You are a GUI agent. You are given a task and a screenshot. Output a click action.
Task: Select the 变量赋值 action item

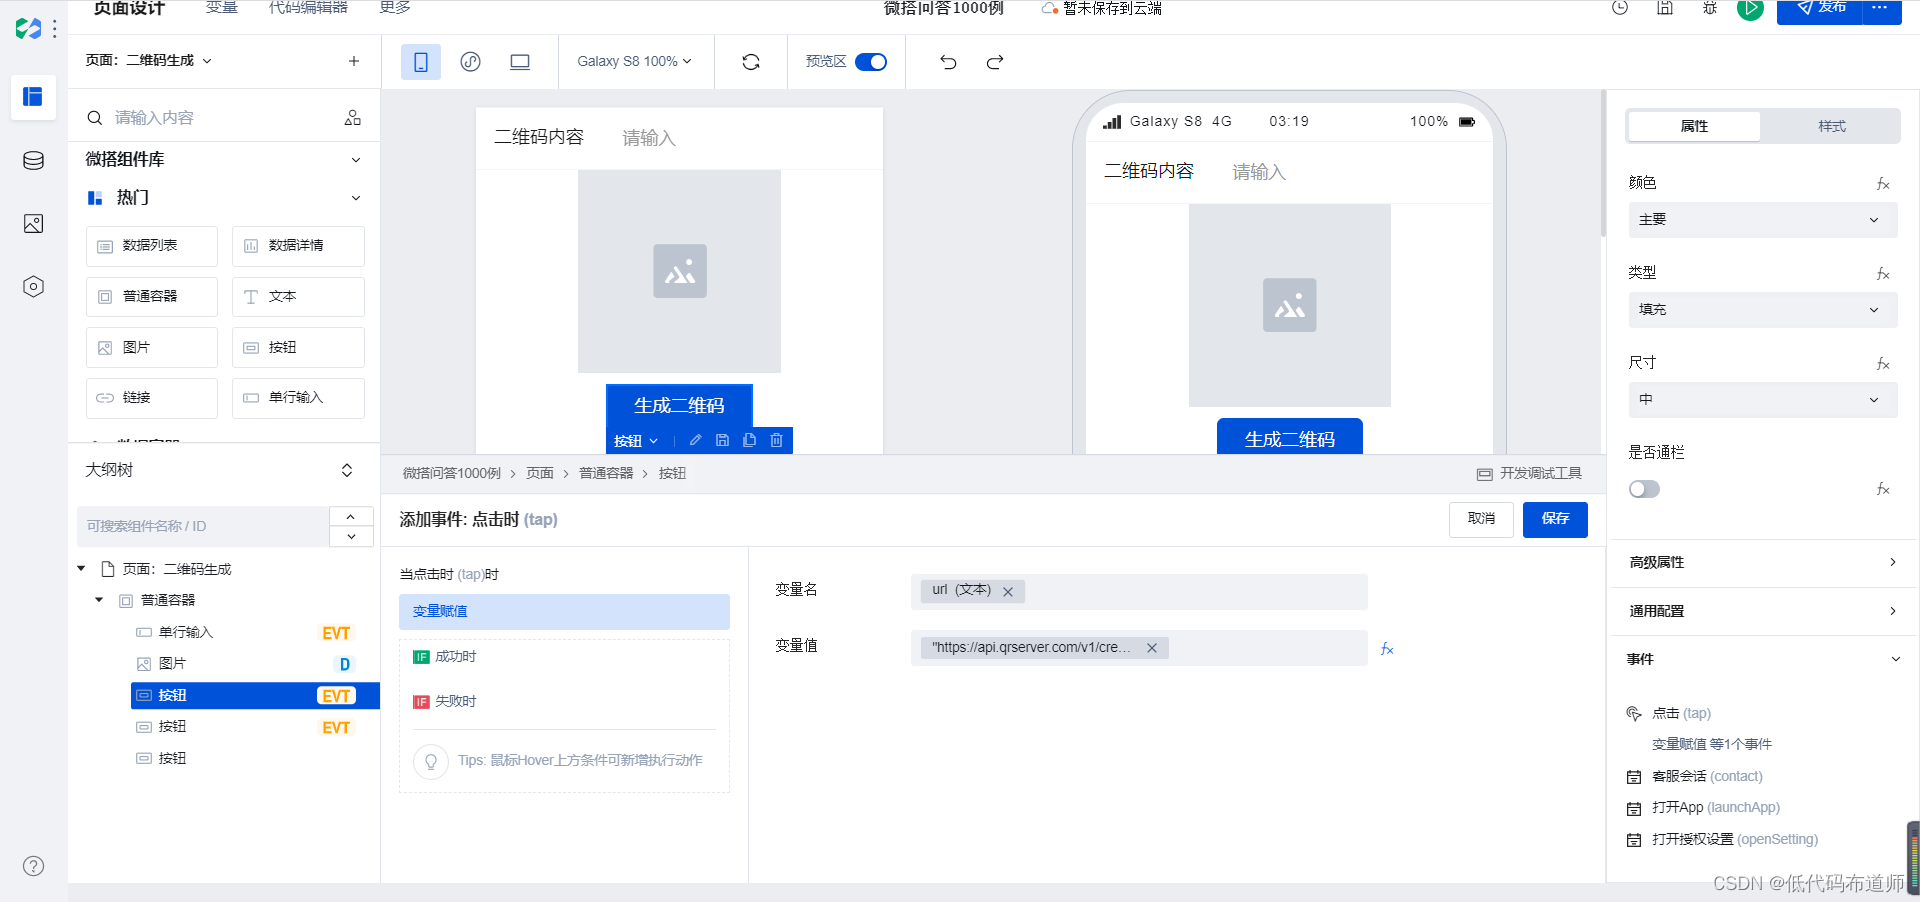click(x=564, y=612)
